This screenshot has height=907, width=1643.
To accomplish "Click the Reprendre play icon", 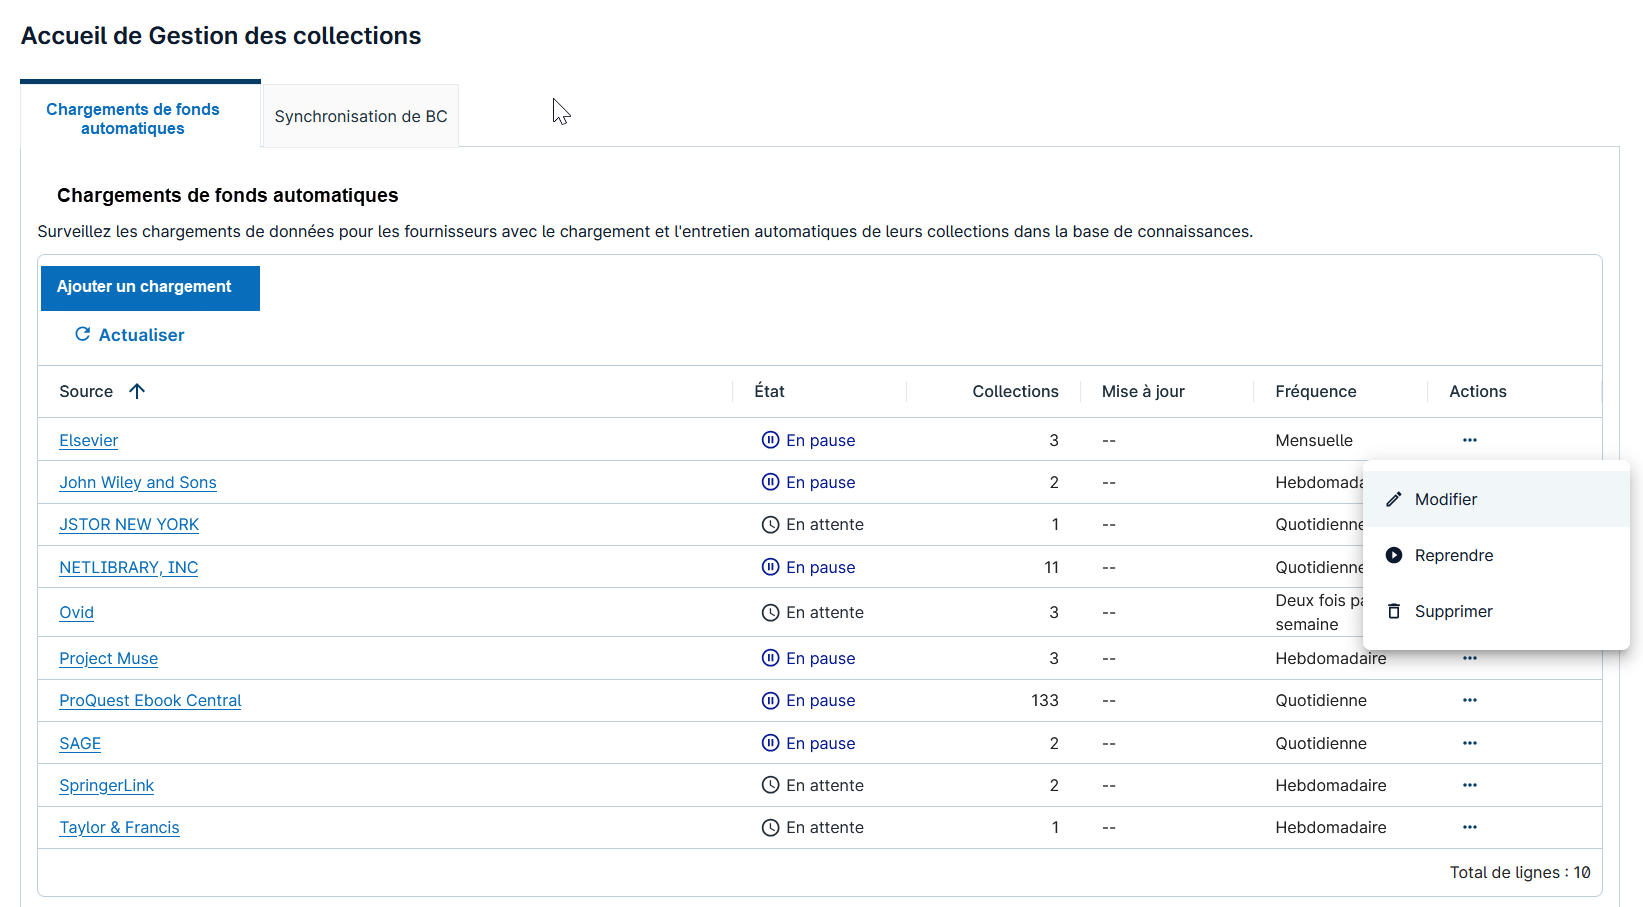I will tap(1394, 555).
